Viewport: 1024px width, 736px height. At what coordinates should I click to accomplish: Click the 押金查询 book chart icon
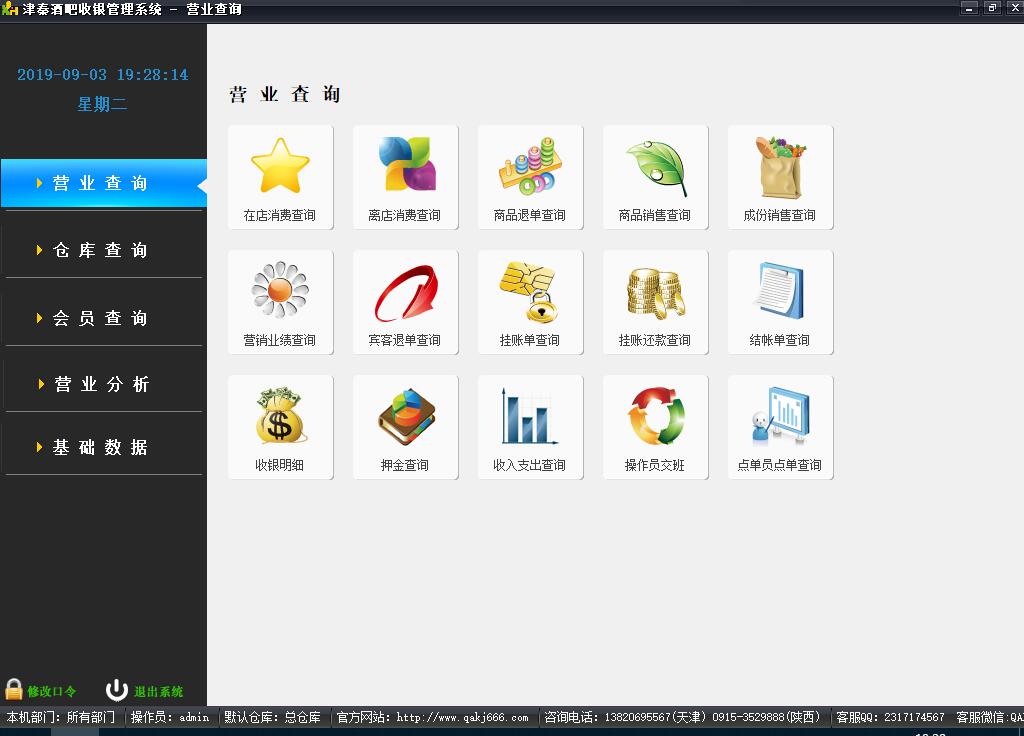(405, 417)
